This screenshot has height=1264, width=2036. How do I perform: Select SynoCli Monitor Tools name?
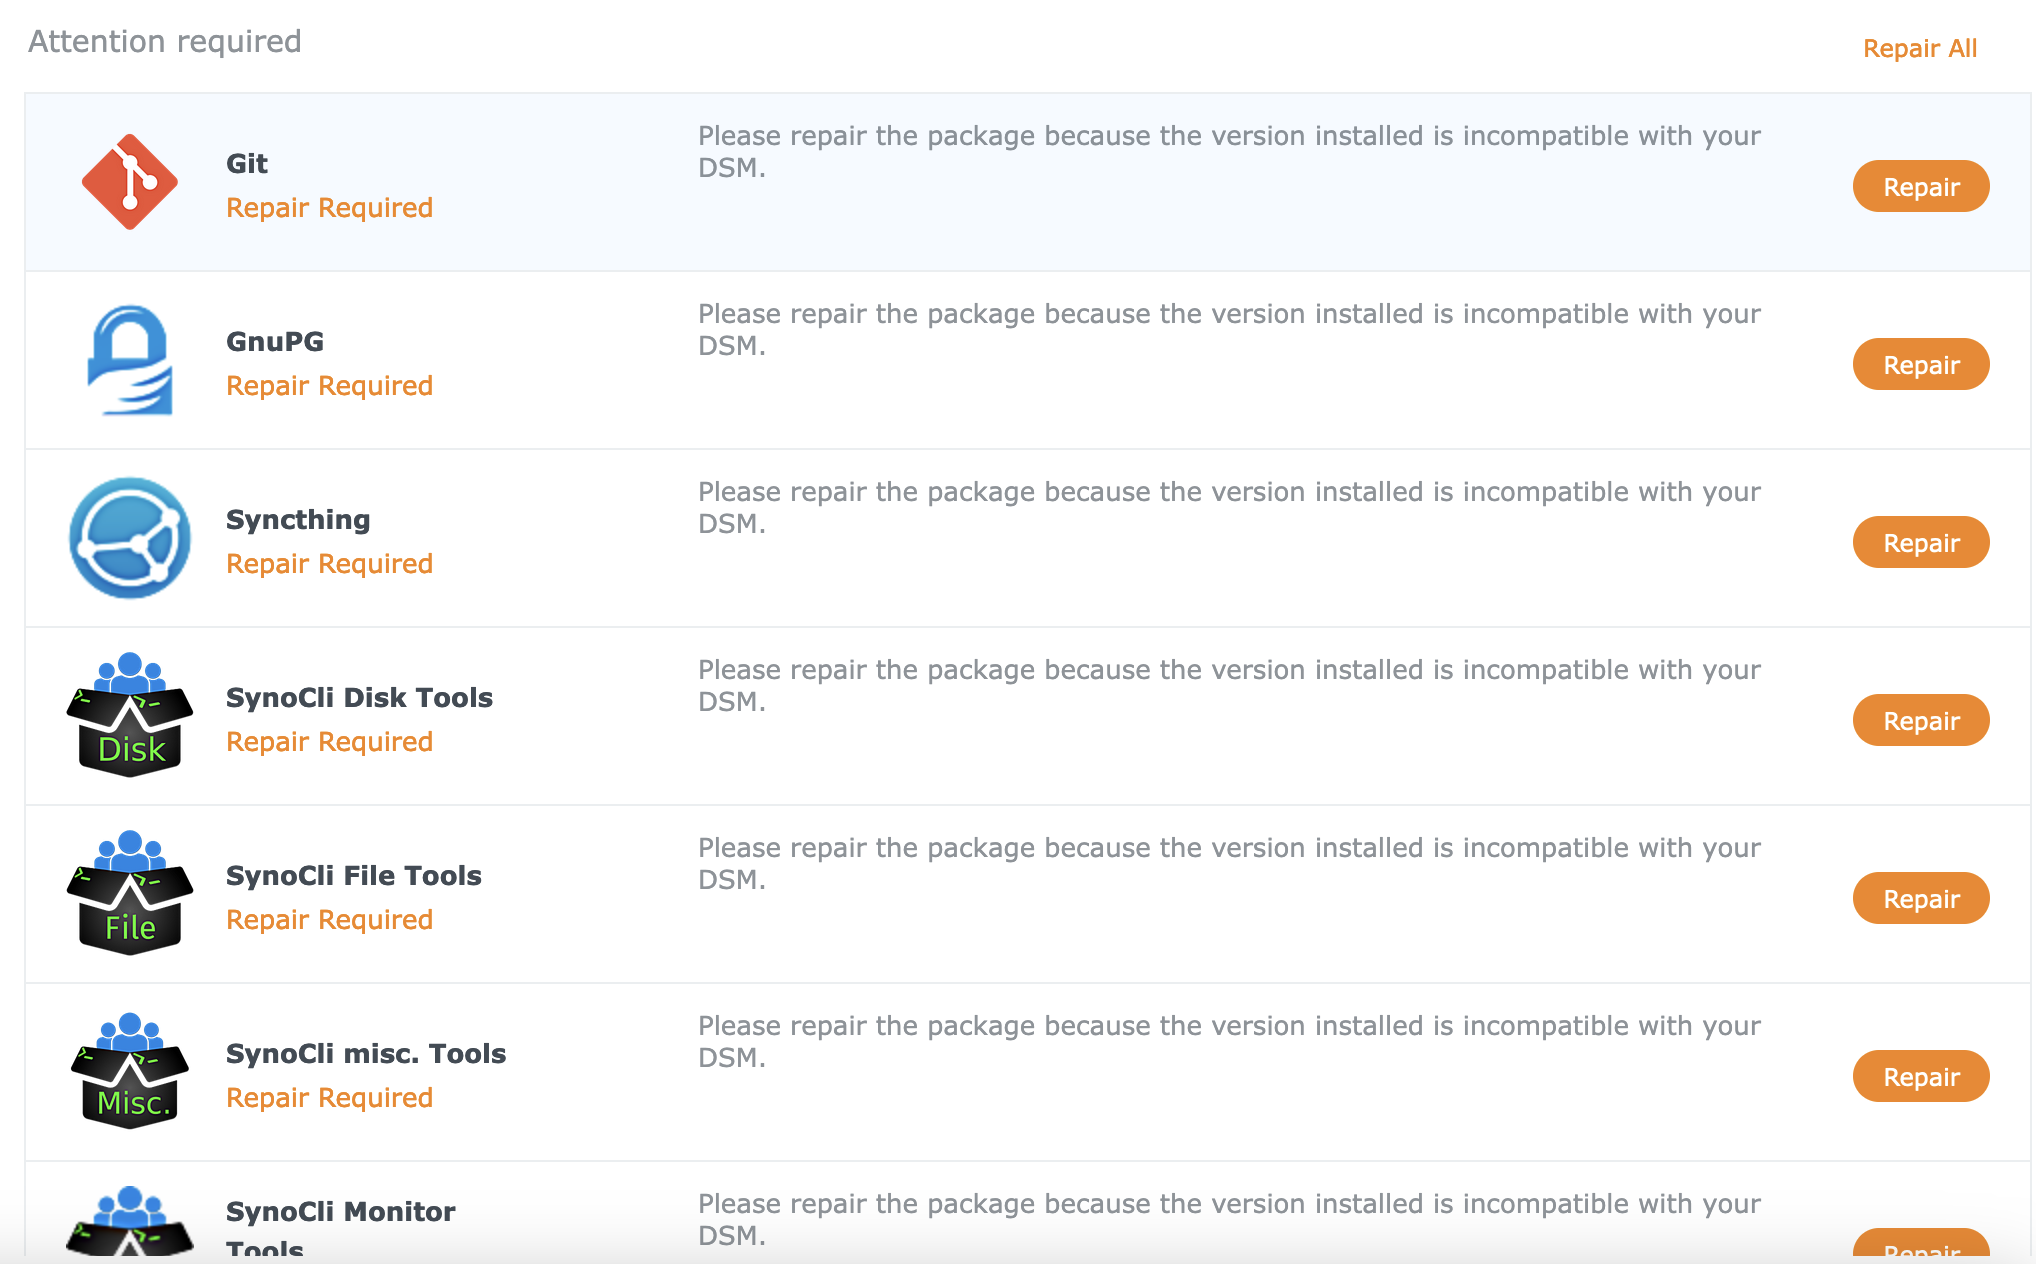(x=340, y=1229)
